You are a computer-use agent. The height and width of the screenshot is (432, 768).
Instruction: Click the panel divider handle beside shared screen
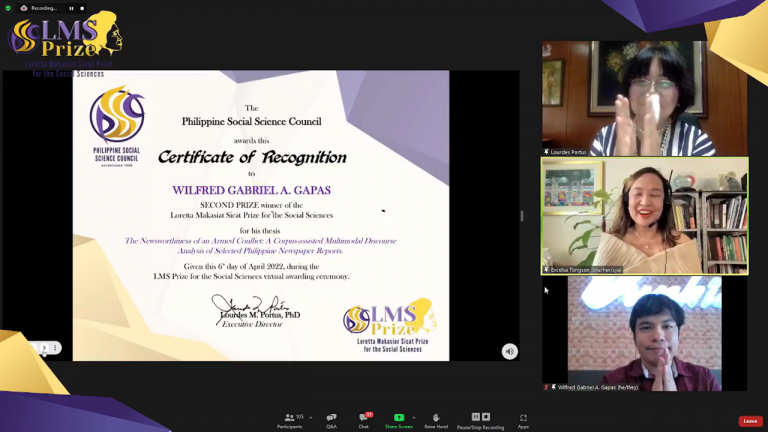coord(522,216)
